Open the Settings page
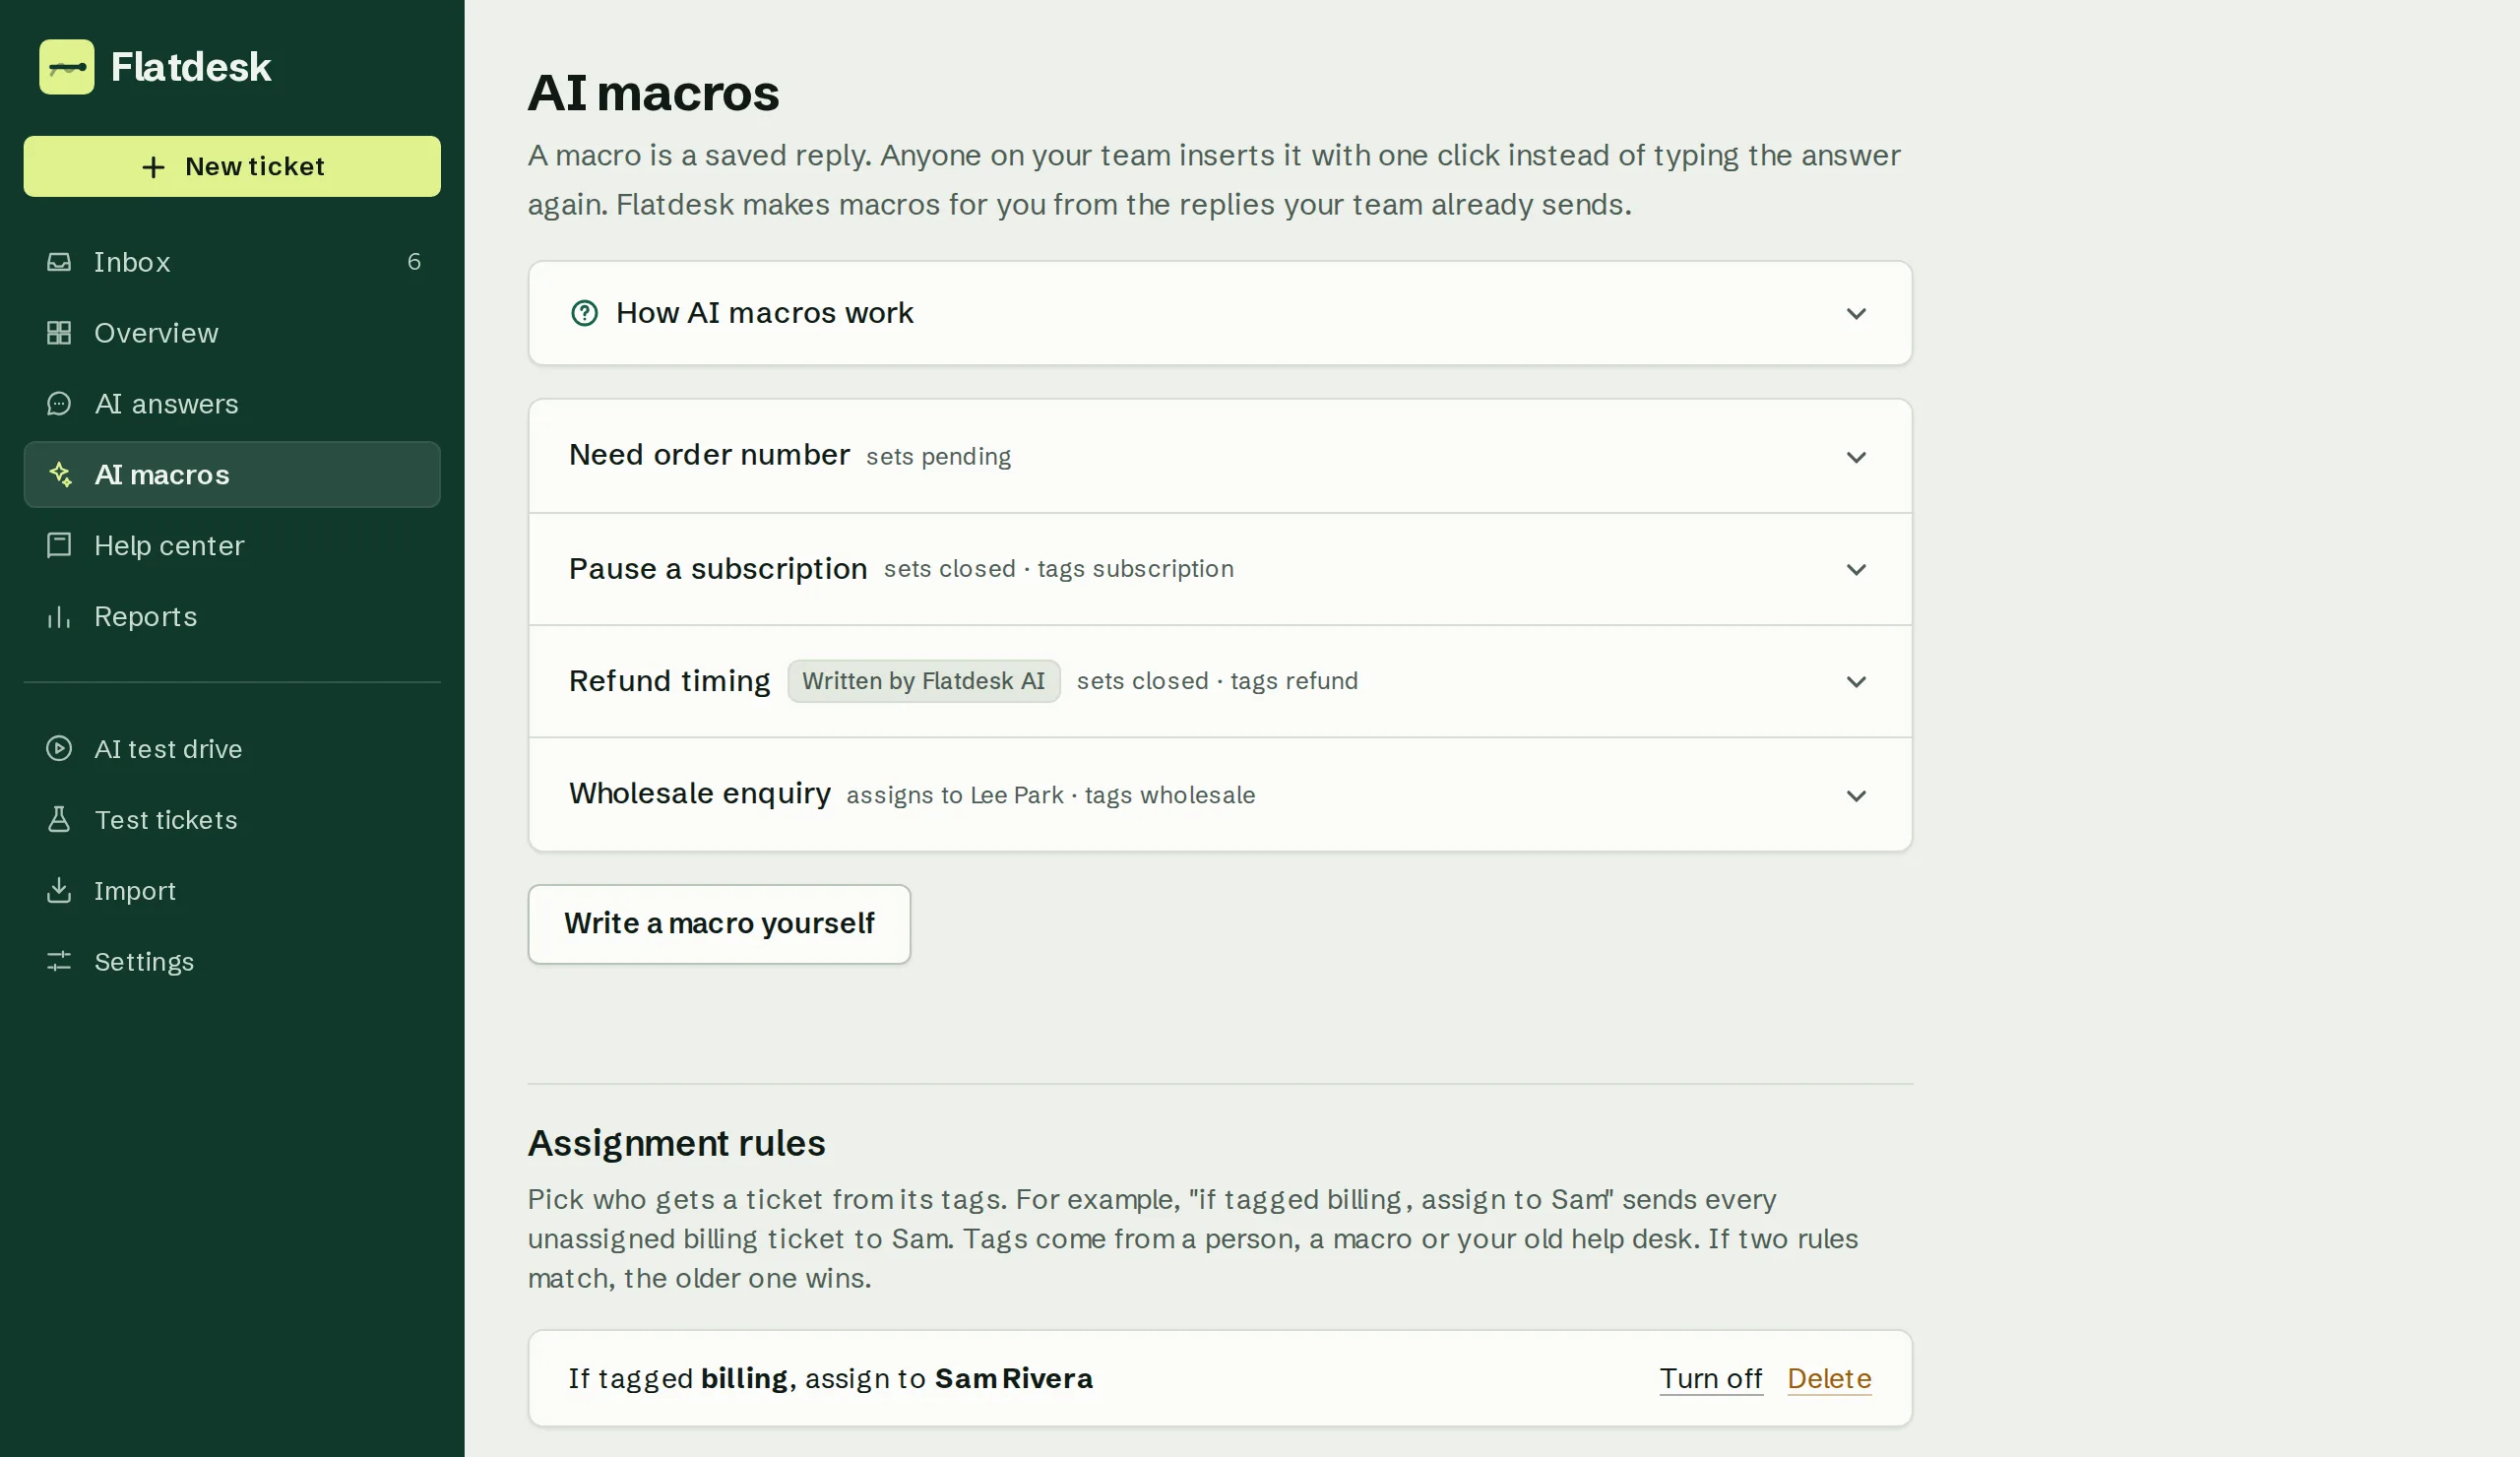Screen dimensions: 2520x1457 [x=232, y=962]
